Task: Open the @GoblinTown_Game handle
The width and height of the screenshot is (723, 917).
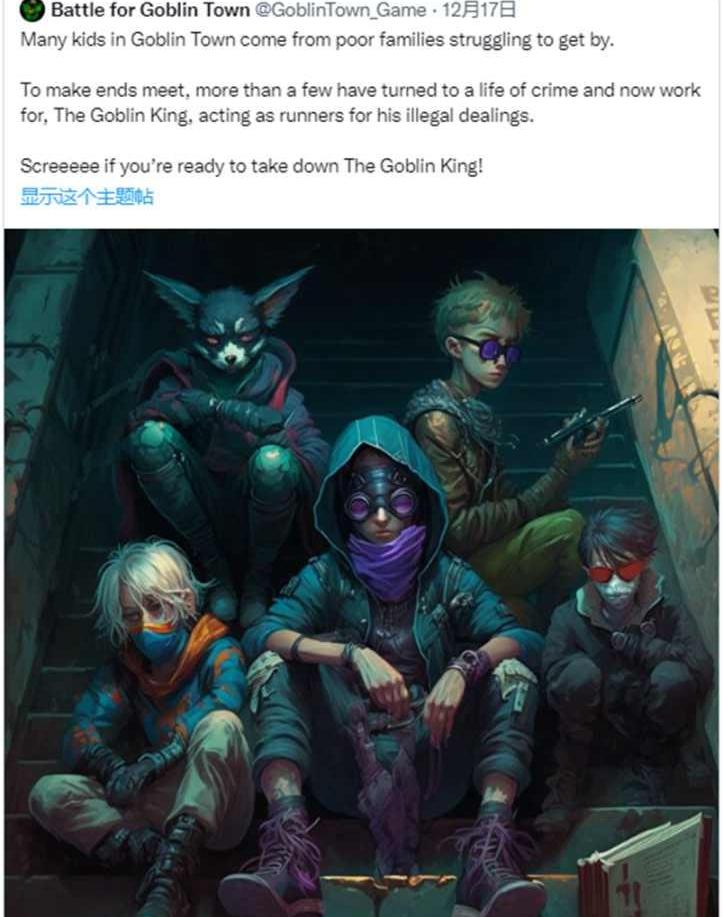Action: click(x=341, y=9)
